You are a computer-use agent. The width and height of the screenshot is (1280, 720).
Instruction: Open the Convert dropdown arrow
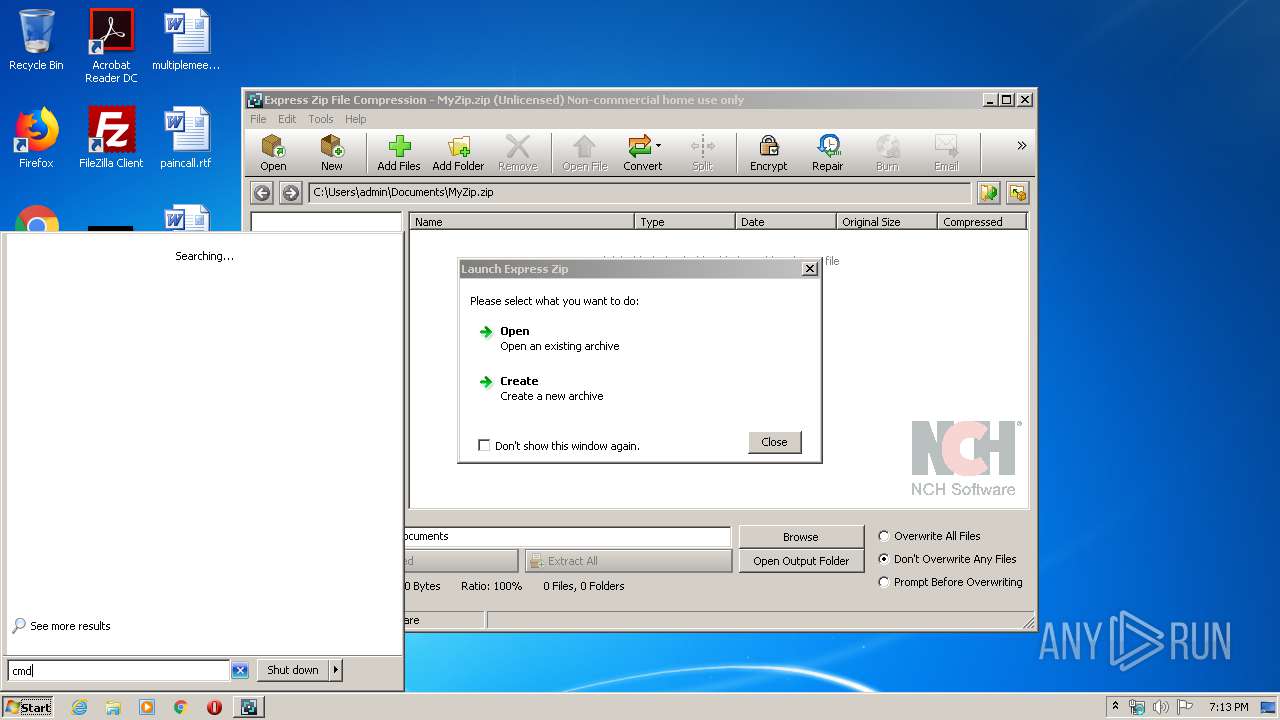coord(658,146)
